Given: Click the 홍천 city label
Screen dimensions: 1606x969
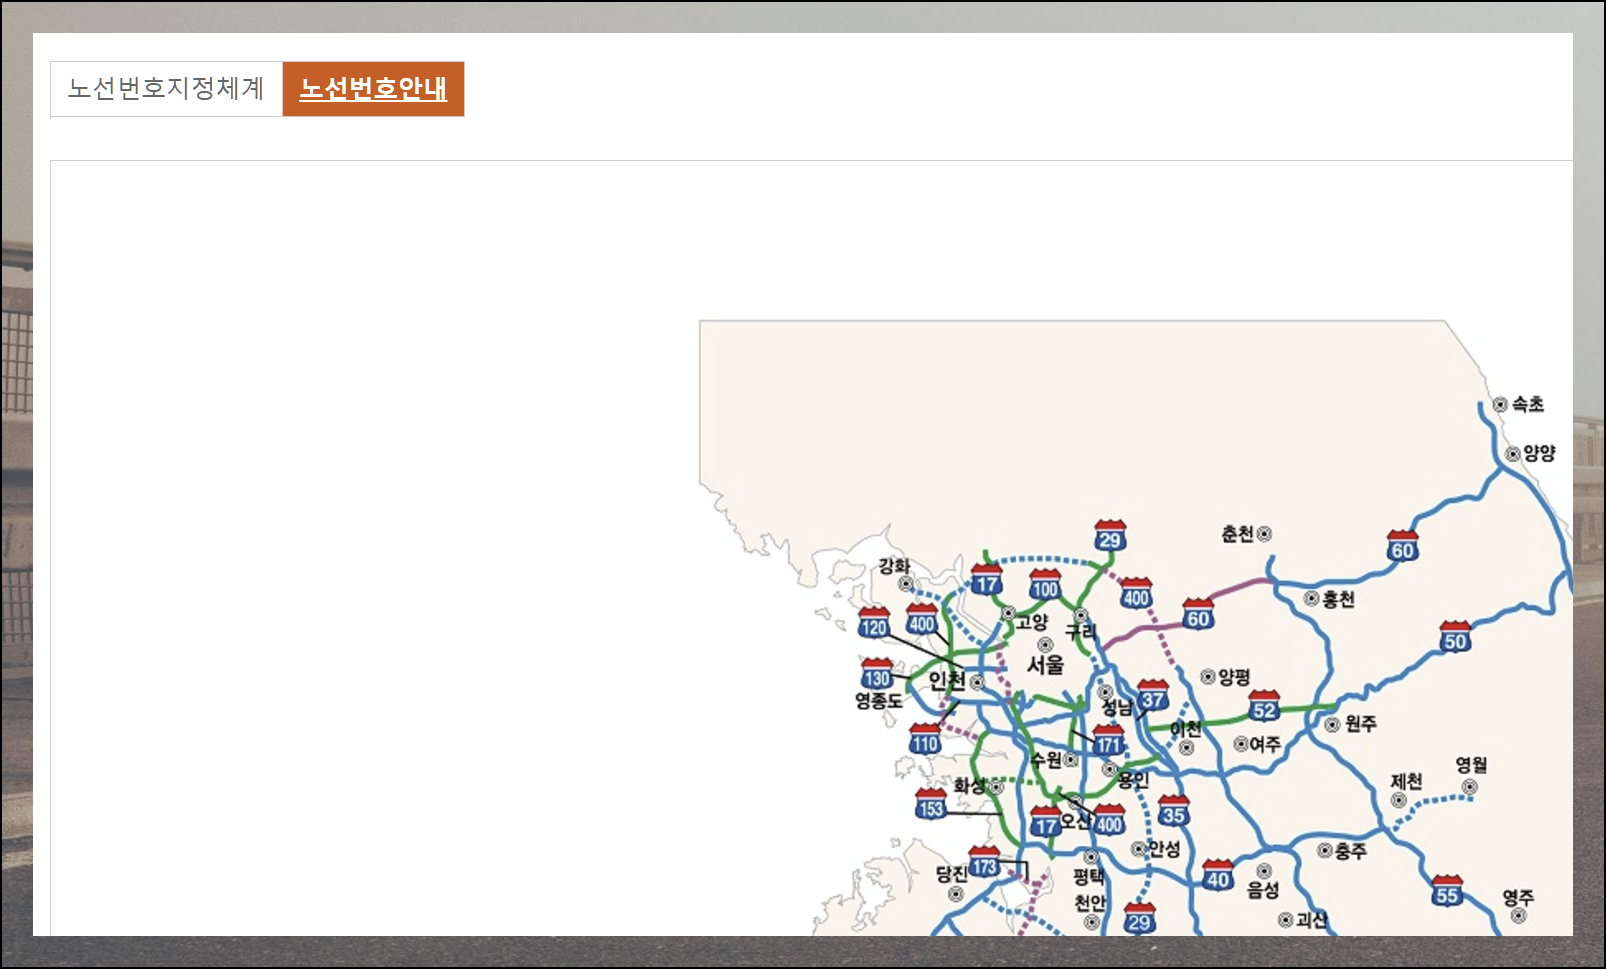Looking at the screenshot, I should pyautogui.click(x=1338, y=599).
